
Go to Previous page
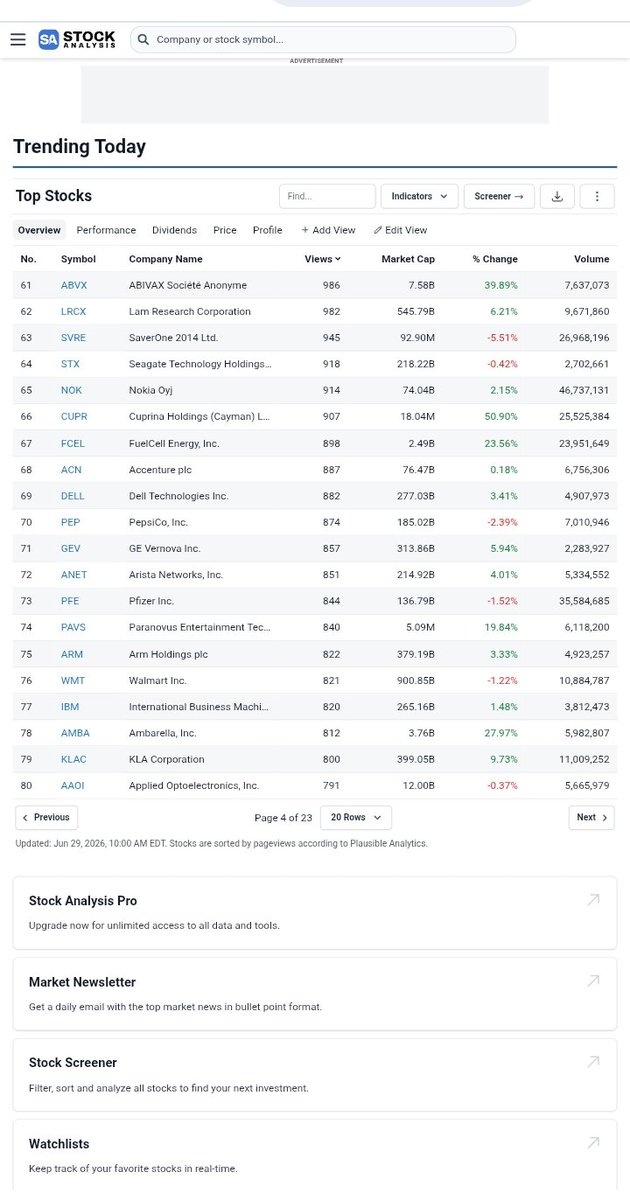click(46, 817)
